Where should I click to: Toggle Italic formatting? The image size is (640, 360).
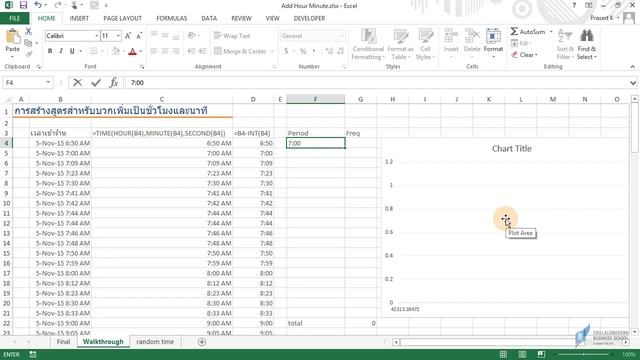point(61,51)
